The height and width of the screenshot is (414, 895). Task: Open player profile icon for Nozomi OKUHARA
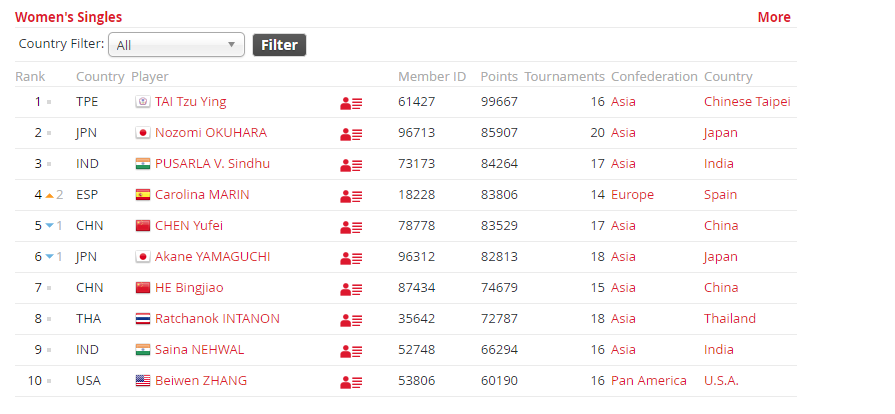[x=351, y=134]
